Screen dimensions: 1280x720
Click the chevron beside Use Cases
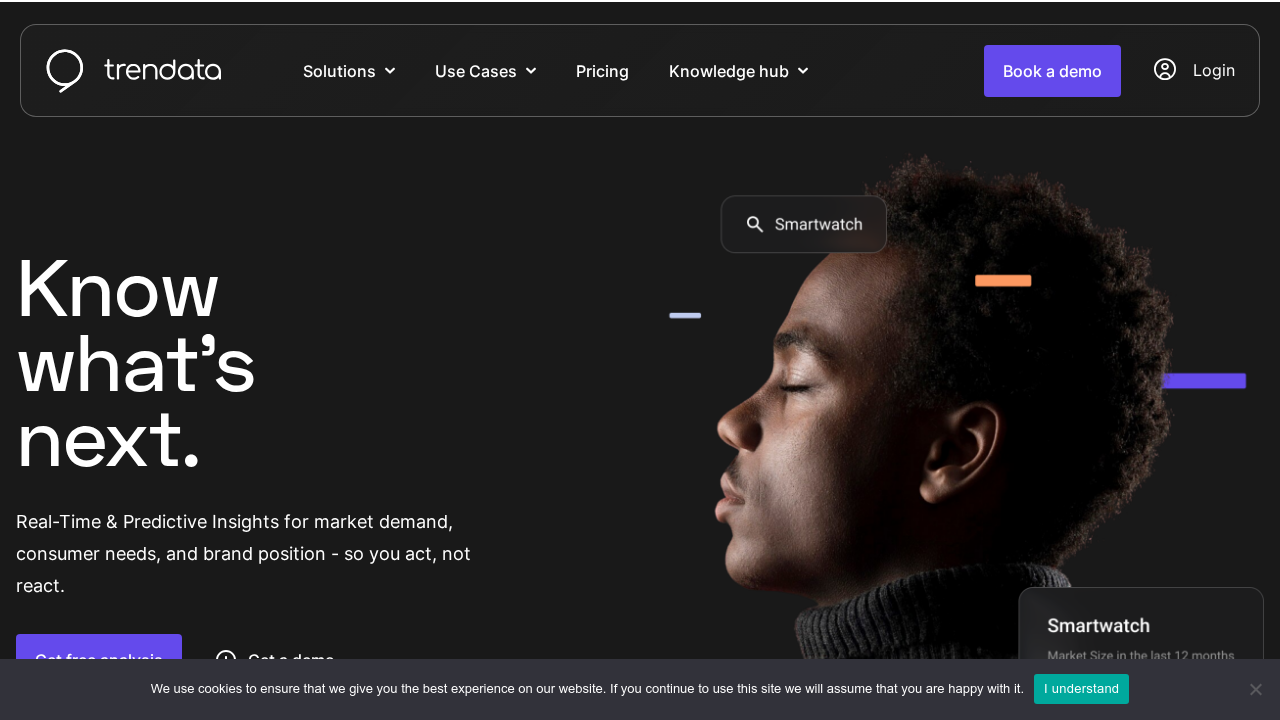pyautogui.click(x=531, y=71)
